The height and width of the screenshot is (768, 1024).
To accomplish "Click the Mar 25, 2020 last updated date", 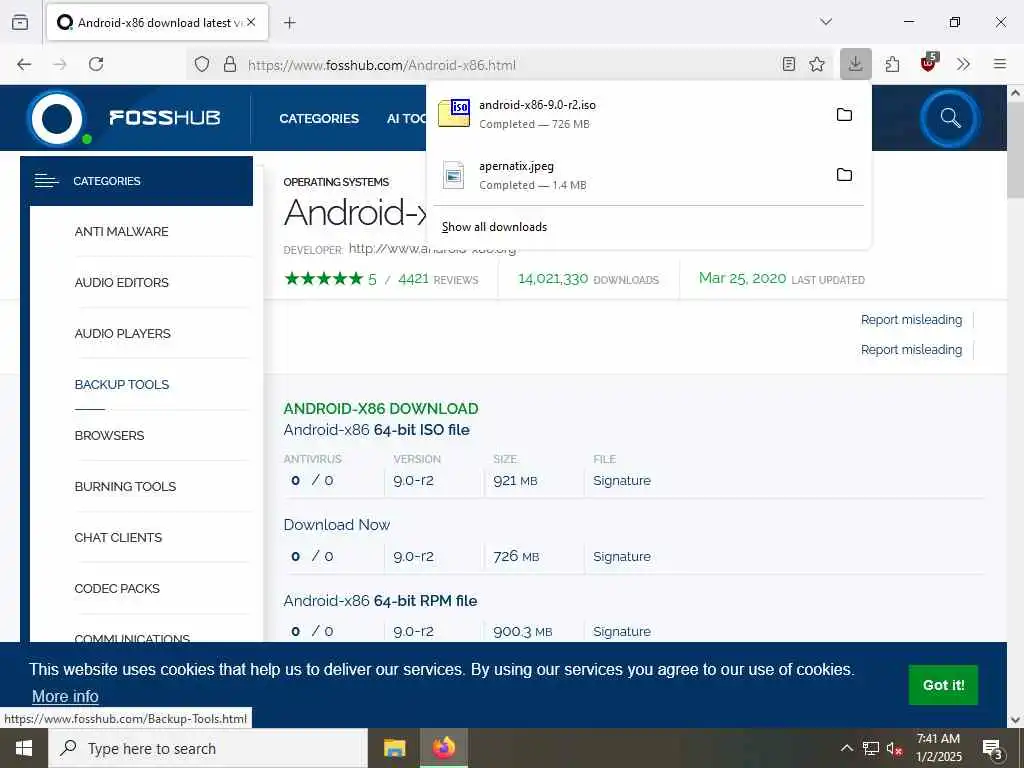I will 782,278.
